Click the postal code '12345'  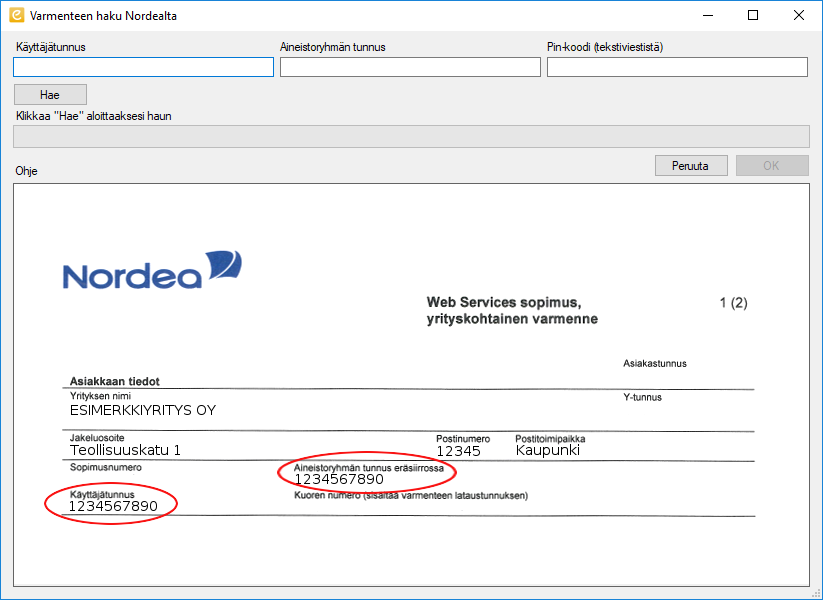coord(458,451)
